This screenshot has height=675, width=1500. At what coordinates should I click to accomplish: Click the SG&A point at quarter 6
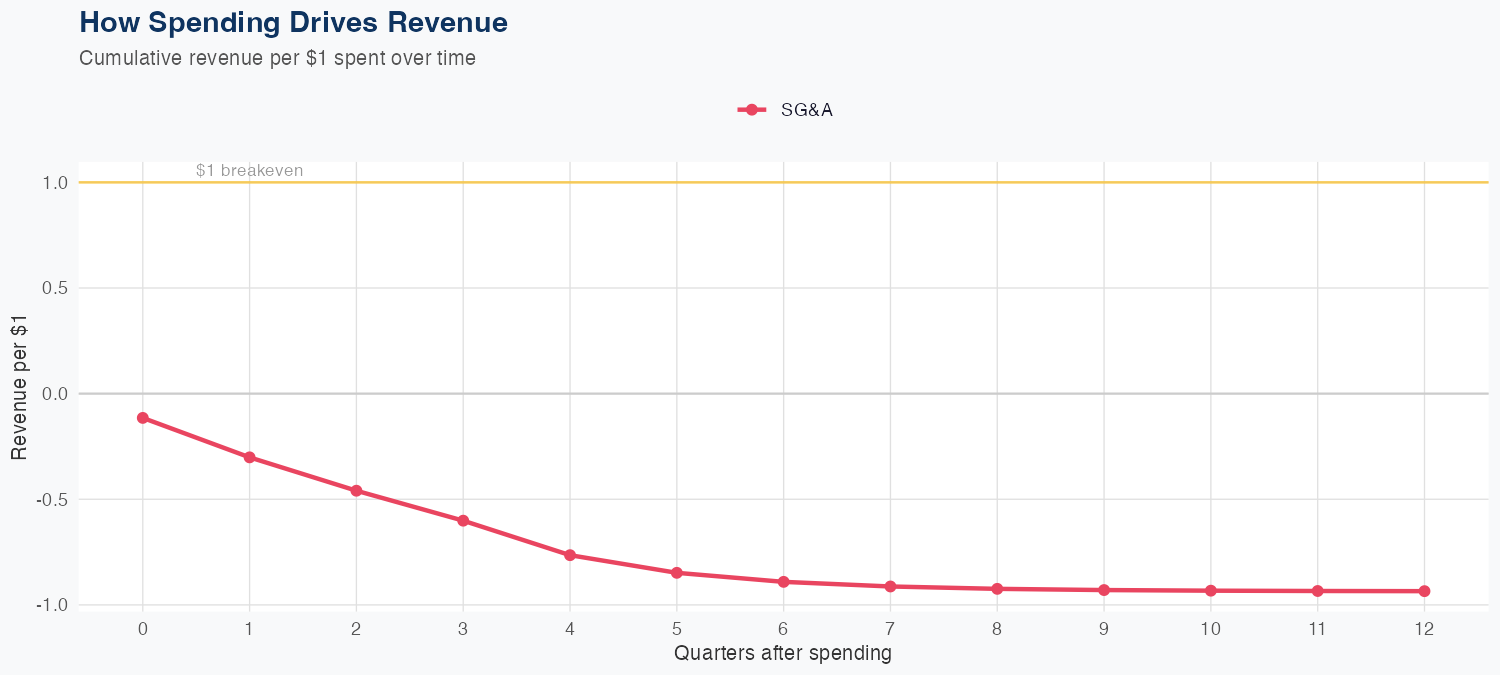(x=783, y=582)
